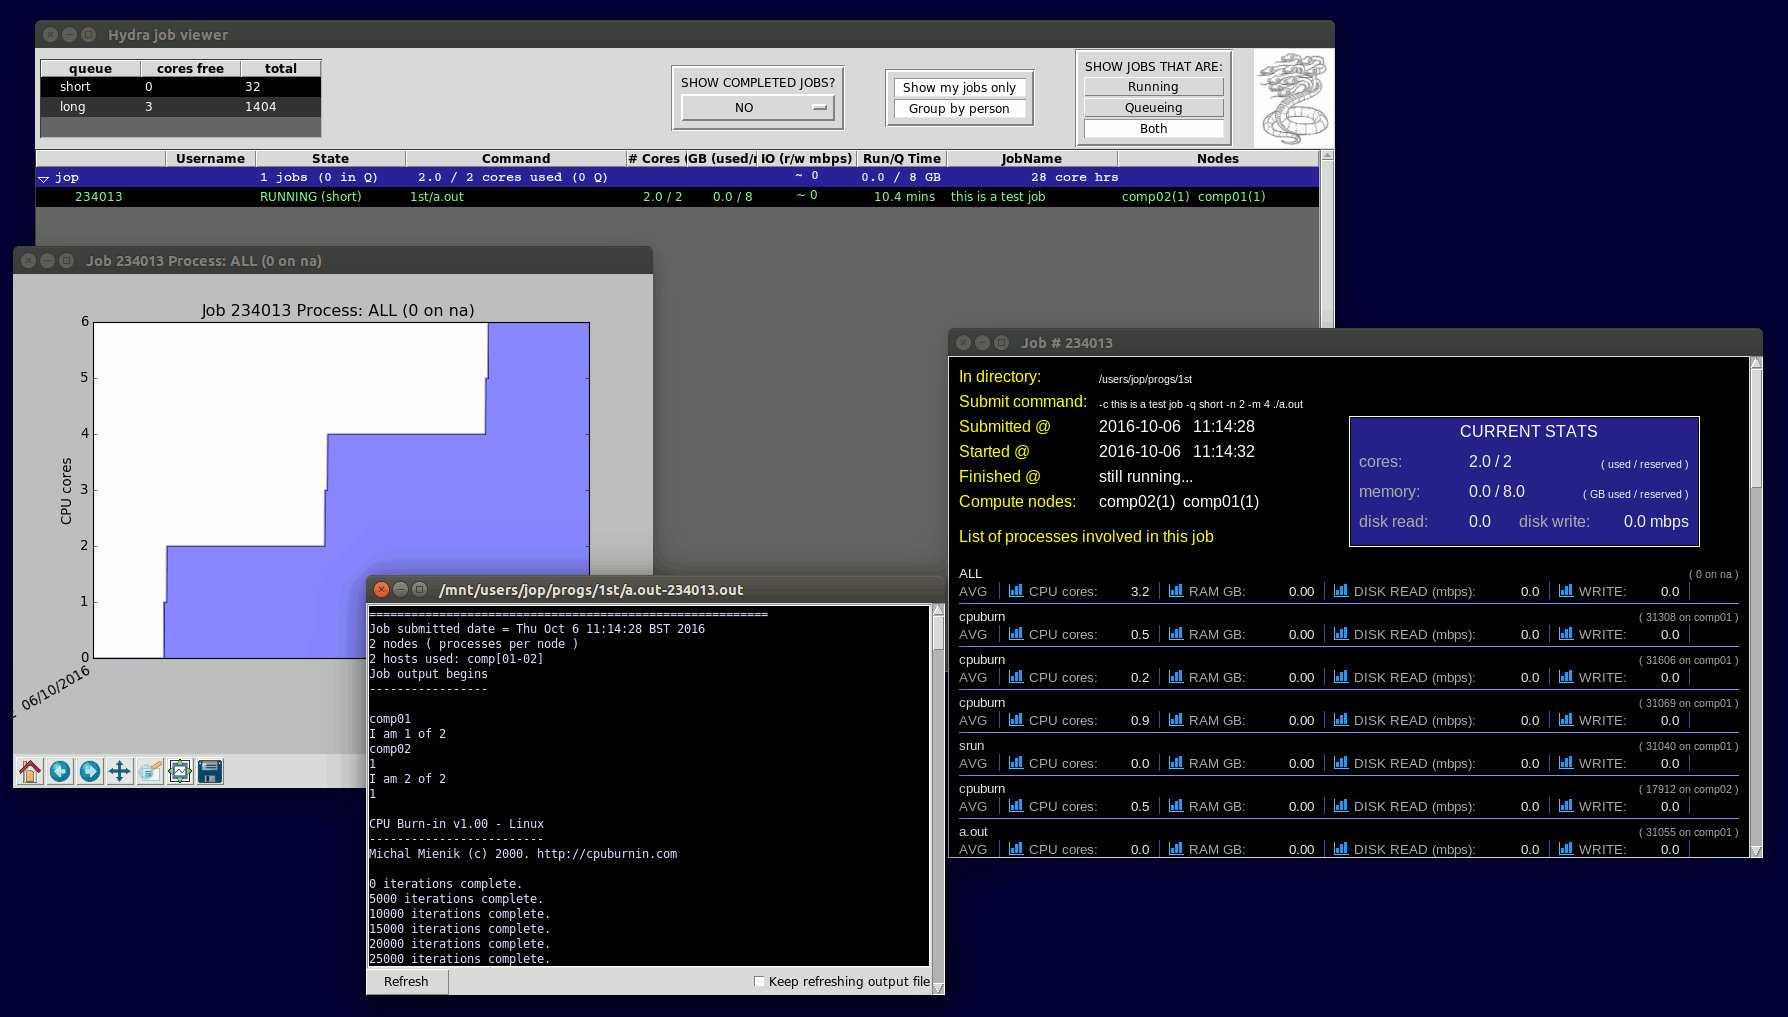Click the 1st/a.out command cell

click(437, 197)
